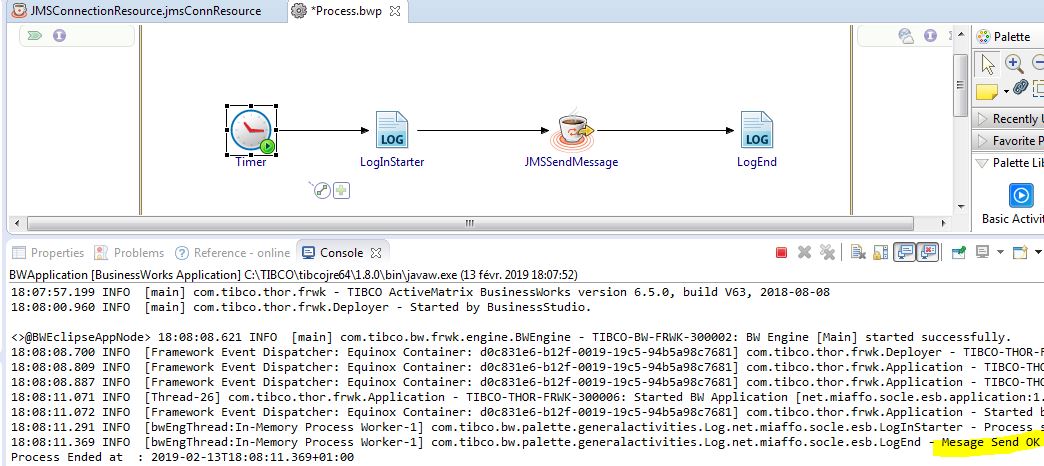Select the chain link transition tool
The image size is (1044, 466).
tap(1020, 87)
